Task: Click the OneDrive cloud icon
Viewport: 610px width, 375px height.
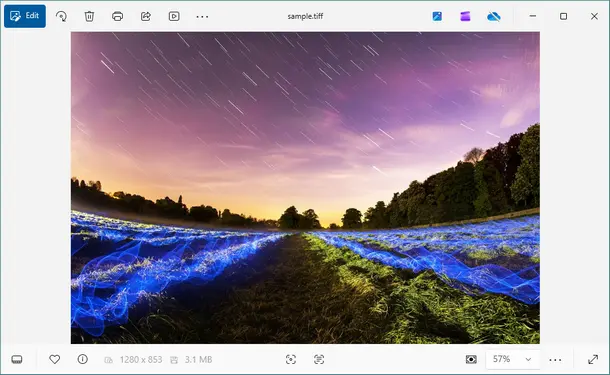Action: click(494, 16)
